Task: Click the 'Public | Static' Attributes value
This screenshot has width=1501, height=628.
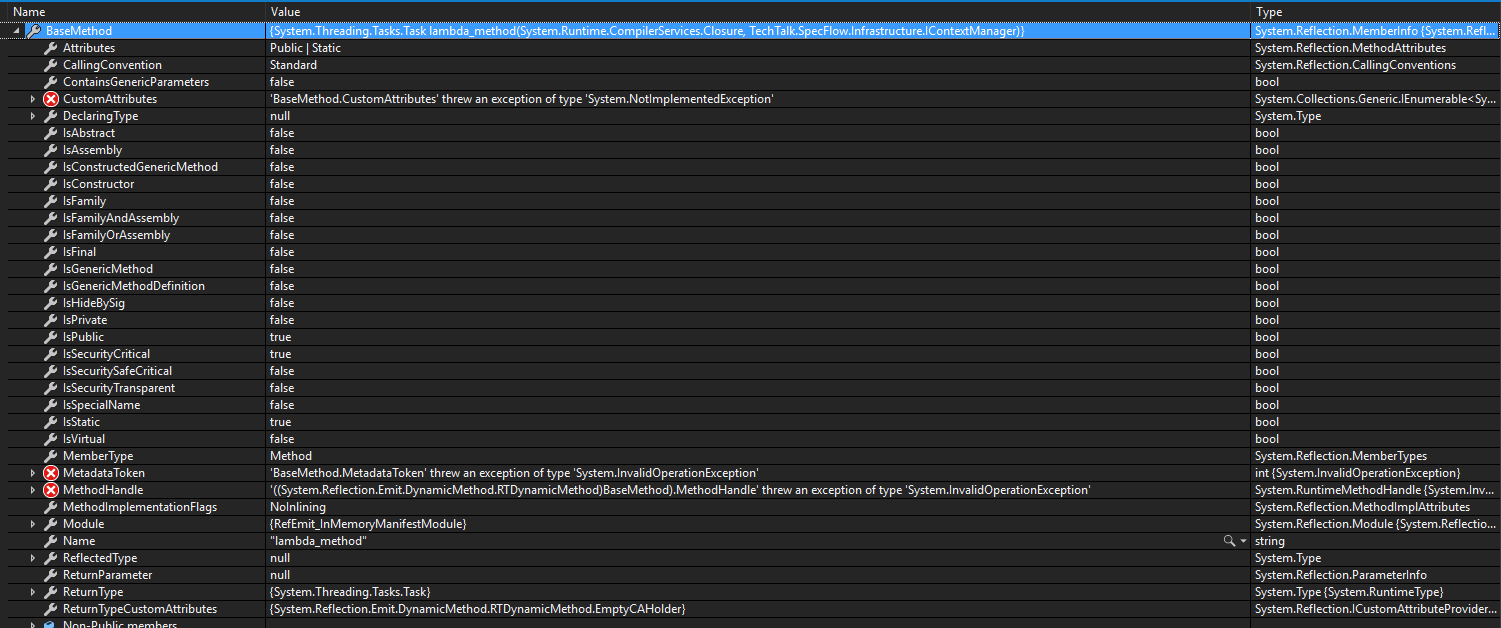Action: pyautogui.click(x=305, y=48)
